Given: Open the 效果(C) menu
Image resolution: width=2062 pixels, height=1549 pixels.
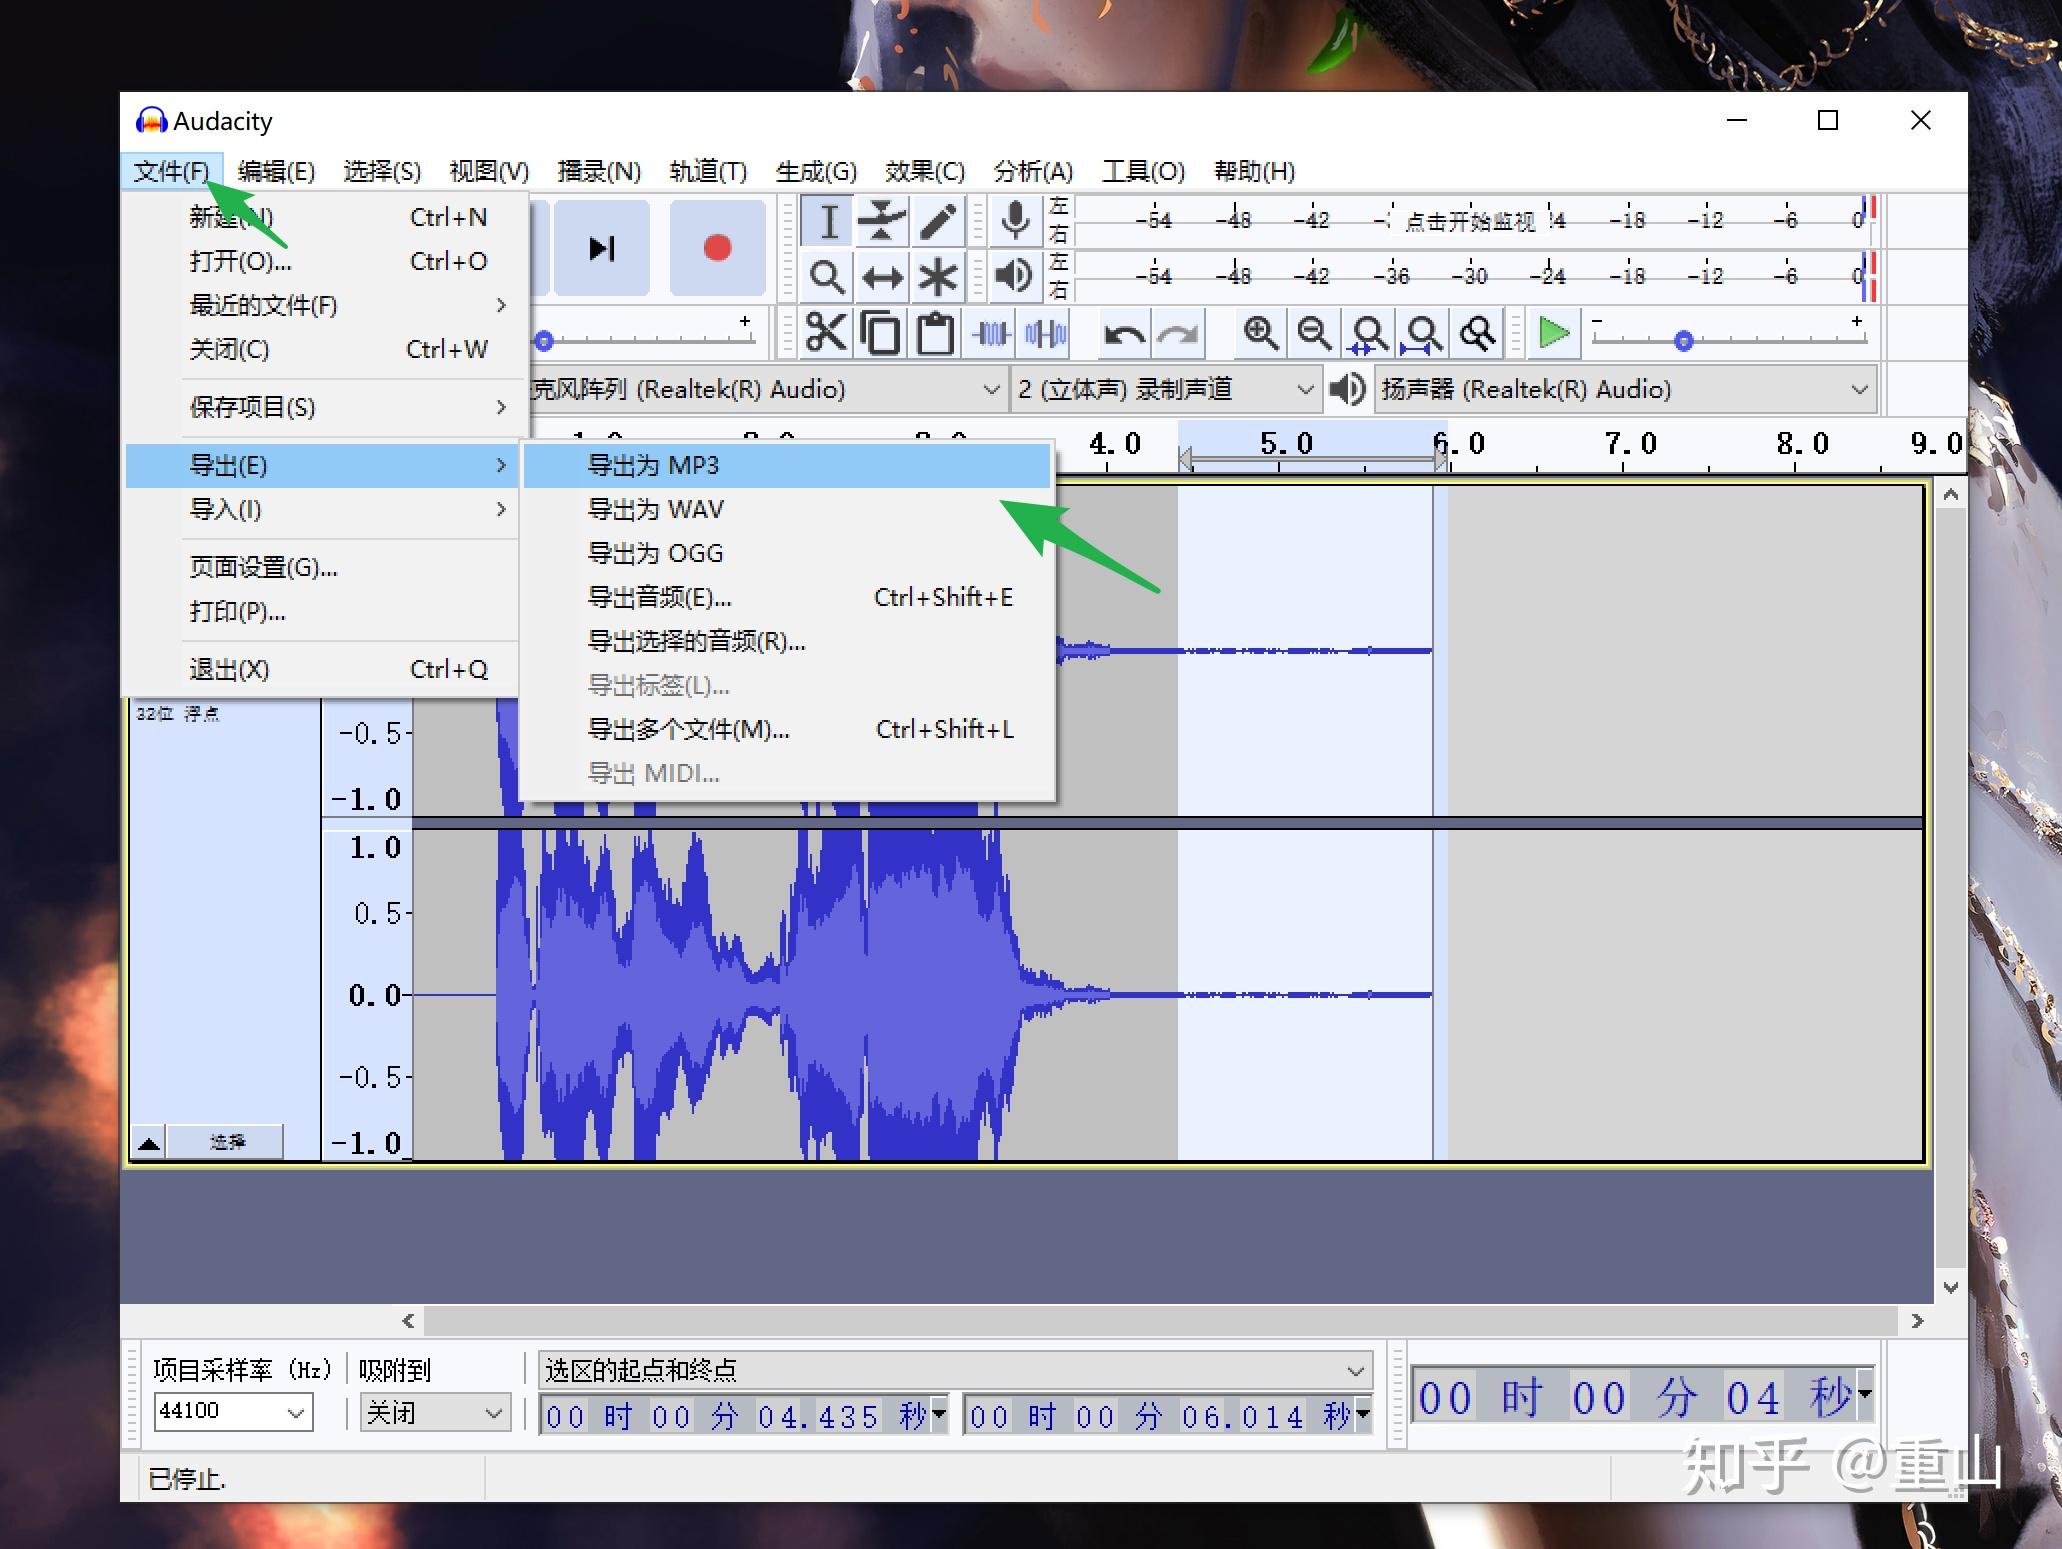Looking at the screenshot, I should coord(924,171).
